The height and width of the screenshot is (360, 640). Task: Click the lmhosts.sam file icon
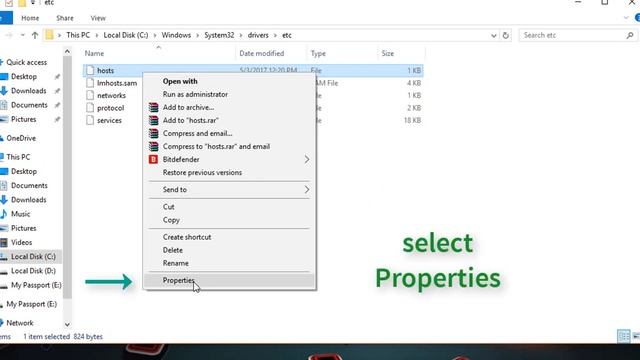tap(90, 83)
